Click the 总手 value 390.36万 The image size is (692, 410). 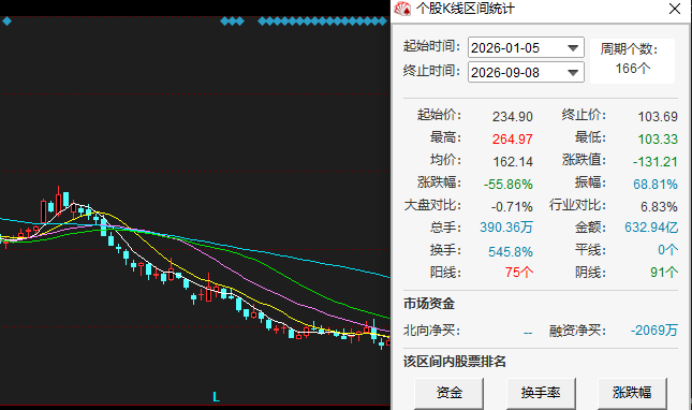point(506,227)
